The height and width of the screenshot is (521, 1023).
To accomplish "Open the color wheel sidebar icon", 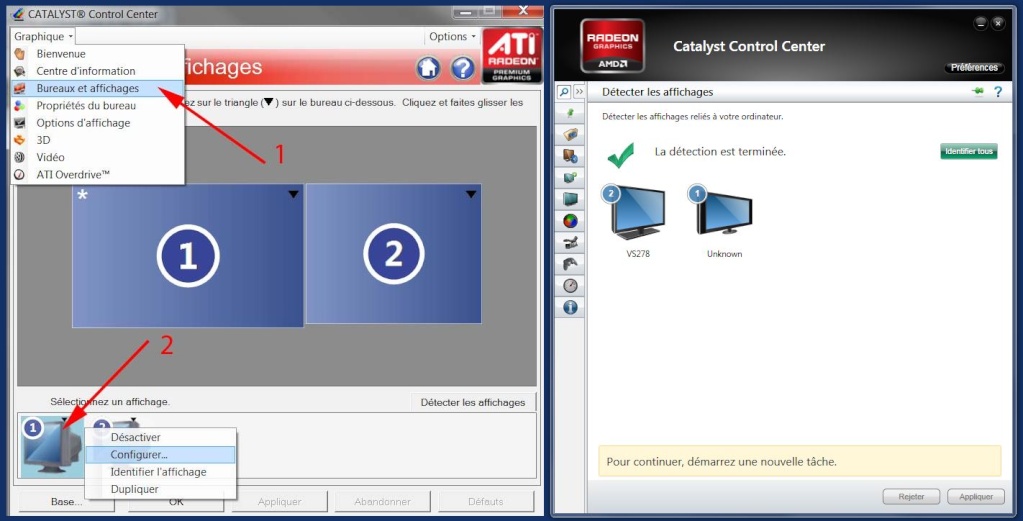I will (x=570, y=220).
